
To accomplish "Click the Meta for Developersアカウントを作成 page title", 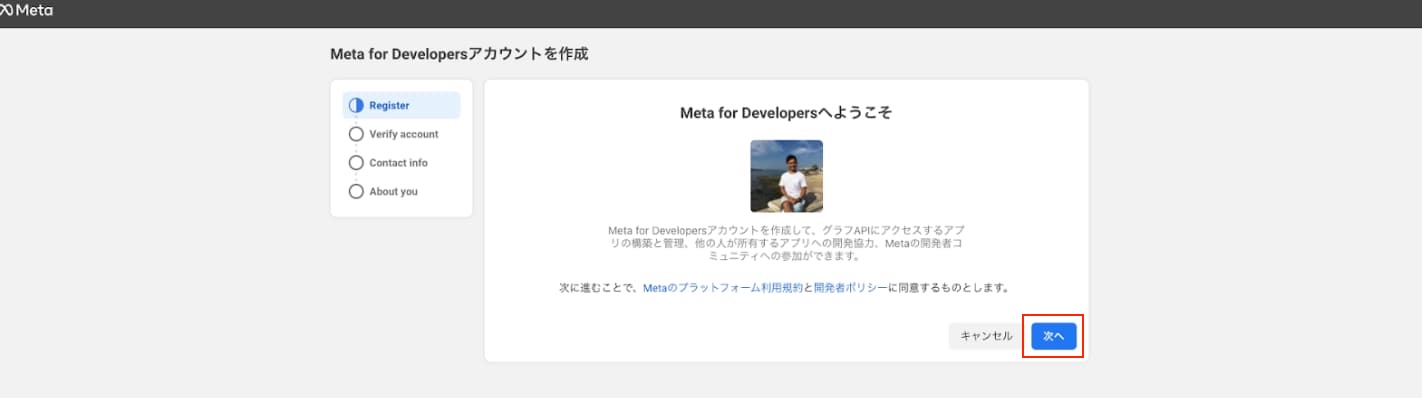I will tap(459, 54).
